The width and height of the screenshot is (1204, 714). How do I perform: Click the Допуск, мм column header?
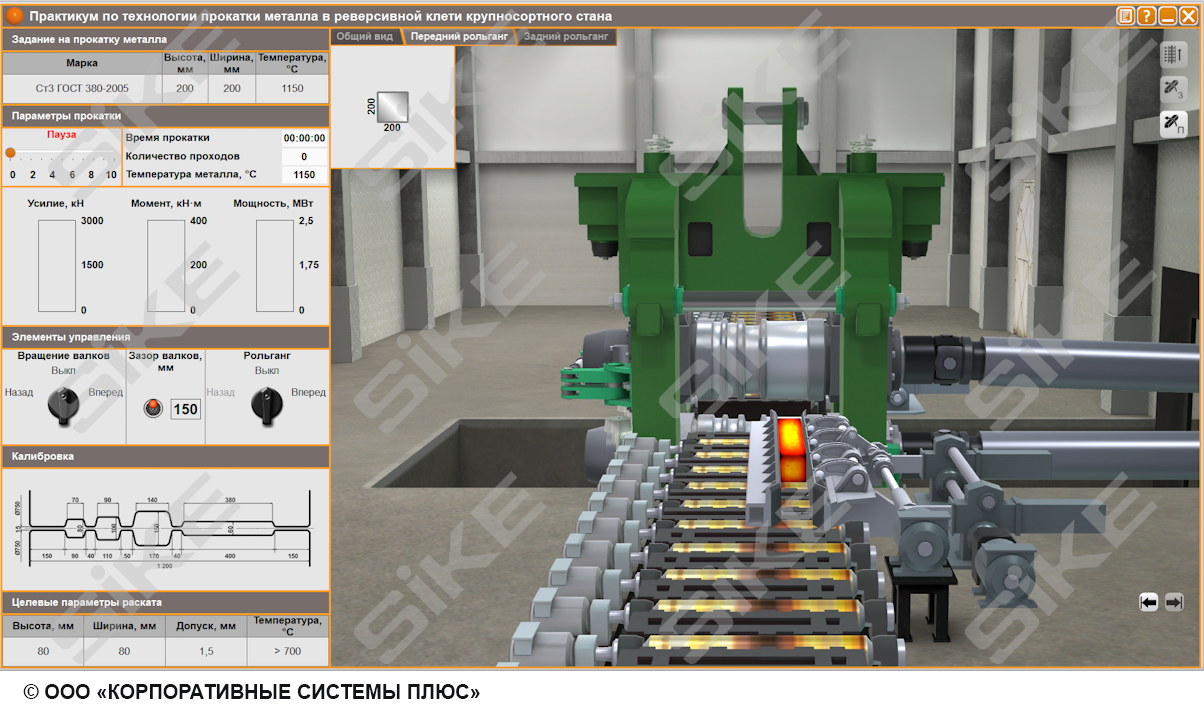[x=206, y=626]
